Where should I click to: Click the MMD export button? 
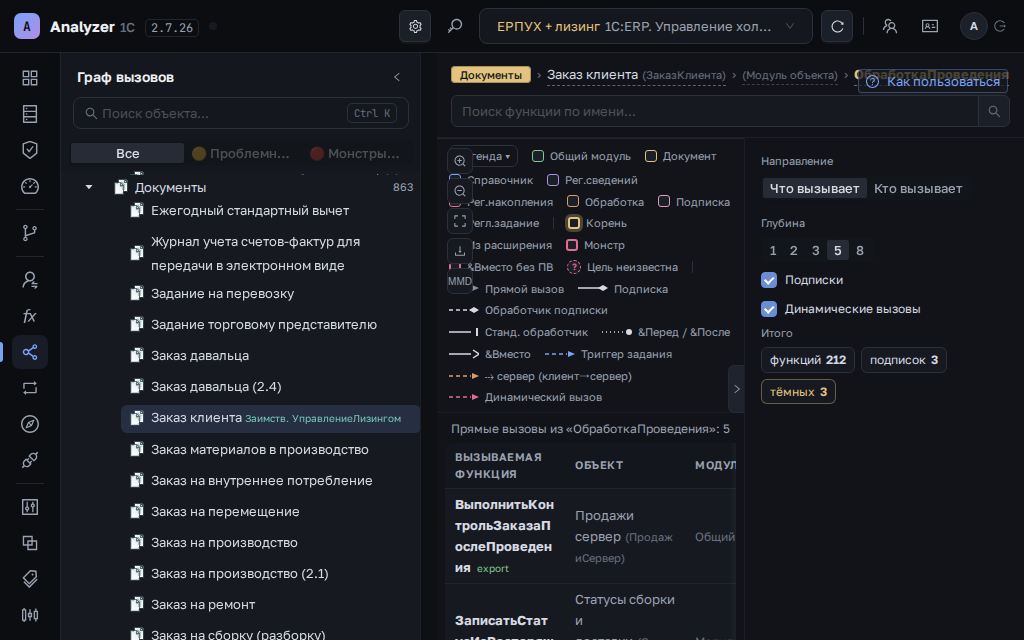pos(460,281)
